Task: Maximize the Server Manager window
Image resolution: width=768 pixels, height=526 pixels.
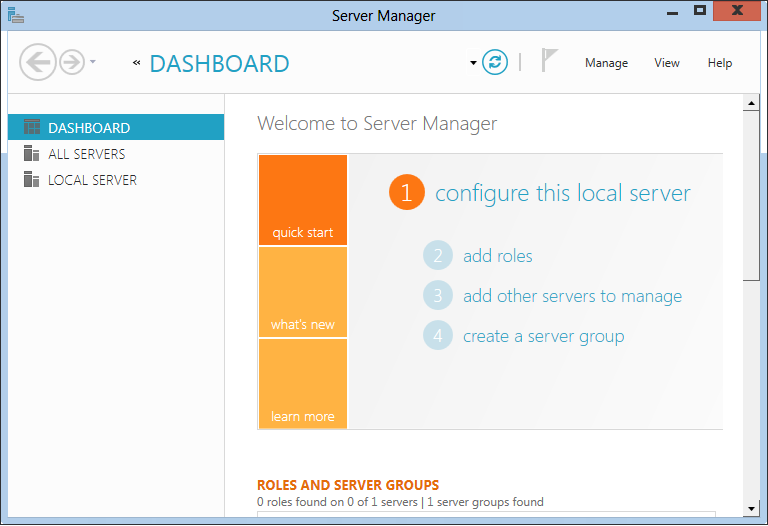Action: [x=699, y=11]
